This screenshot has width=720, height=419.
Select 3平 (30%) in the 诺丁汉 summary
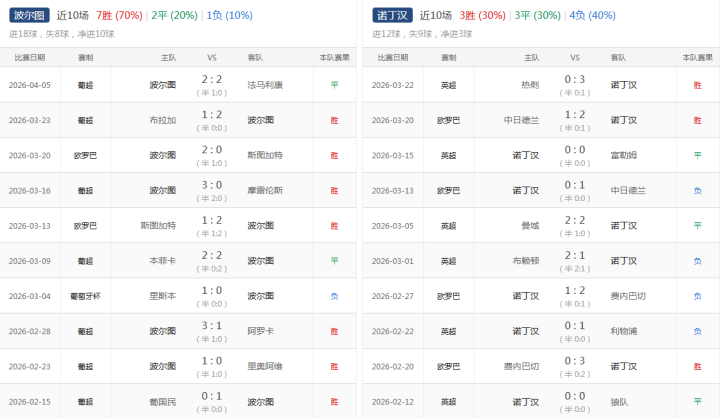click(x=538, y=15)
